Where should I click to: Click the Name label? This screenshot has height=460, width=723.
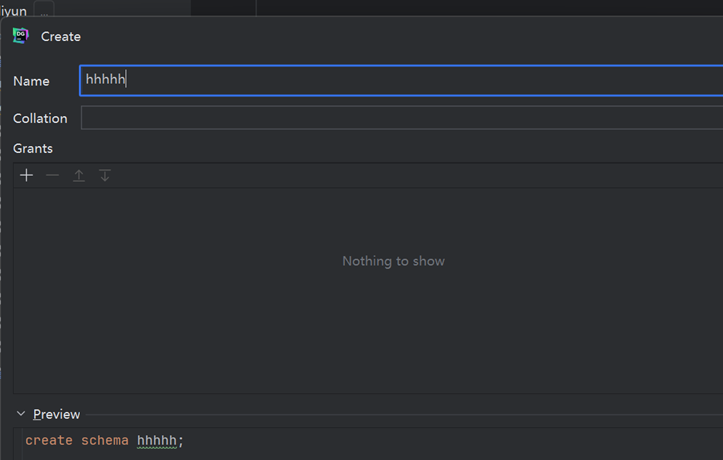[x=31, y=81]
